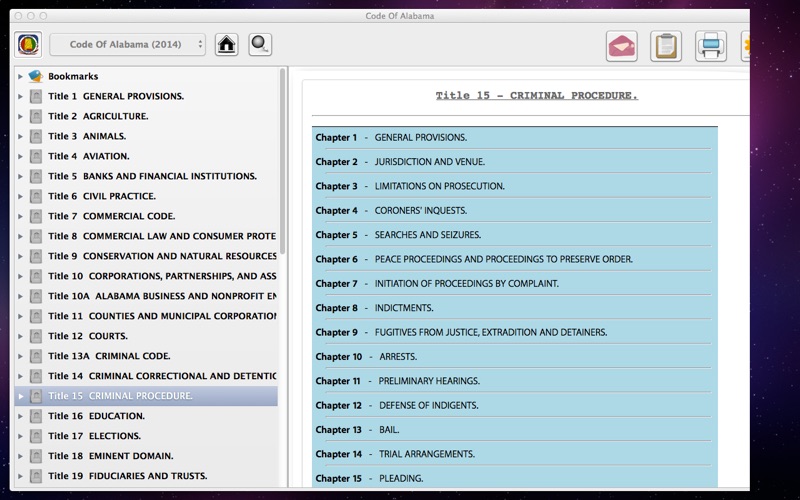This screenshot has width=800, height=500.
Task: Open the magnifier search tool
Action: click(x=260, y=44)
